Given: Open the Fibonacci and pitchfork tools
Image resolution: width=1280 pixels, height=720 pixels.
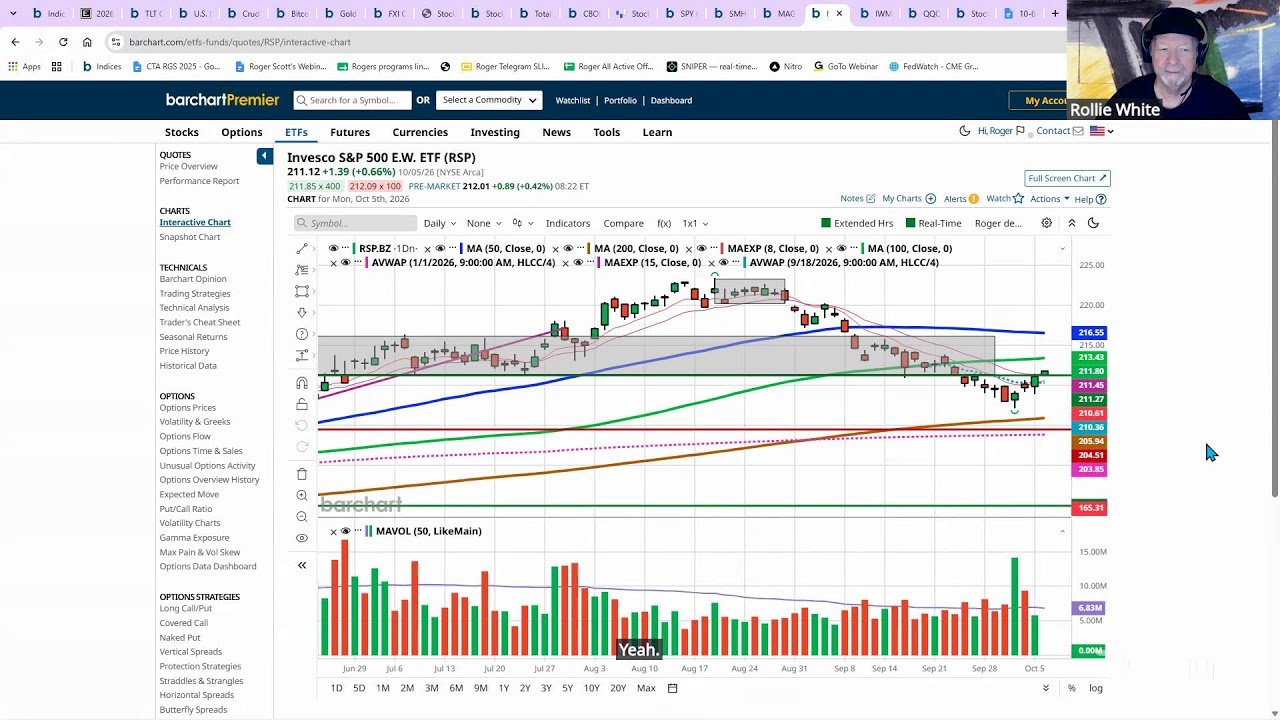Looking at the screenshot, I should click(x=302, y=270).
